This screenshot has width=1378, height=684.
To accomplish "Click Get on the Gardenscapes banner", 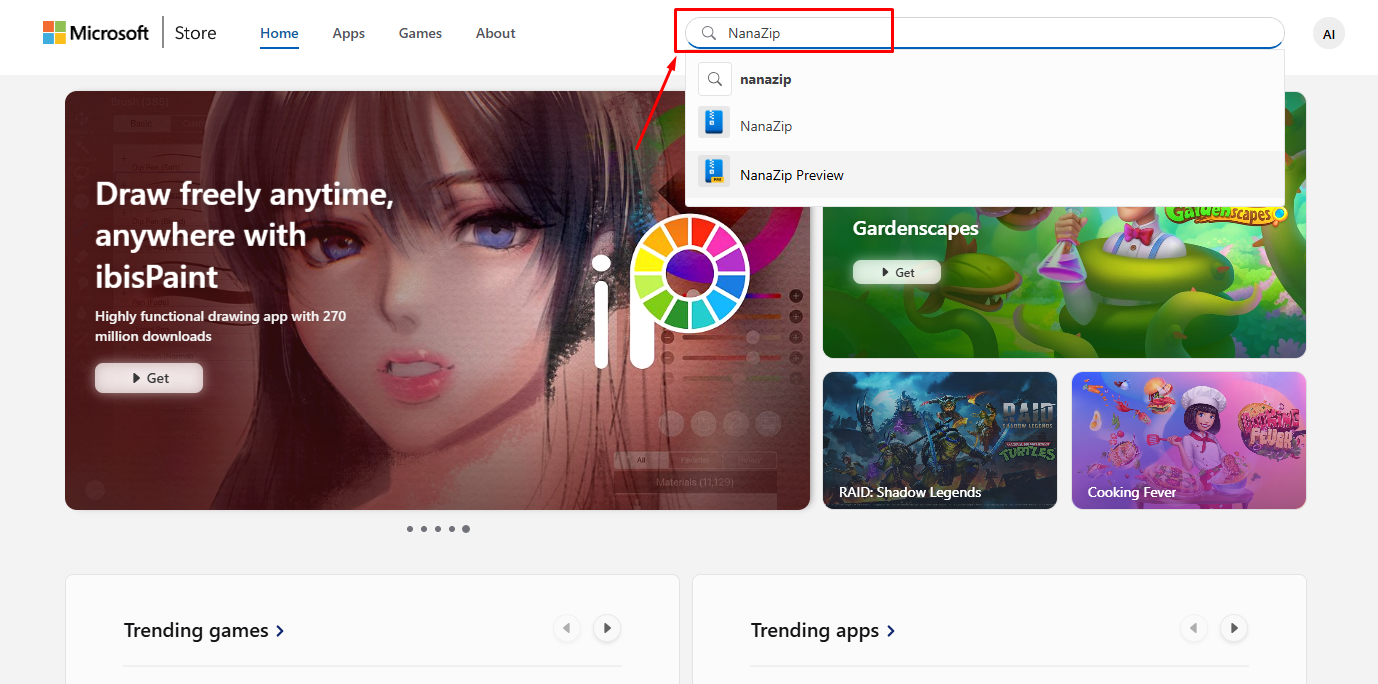I will 896,271.
